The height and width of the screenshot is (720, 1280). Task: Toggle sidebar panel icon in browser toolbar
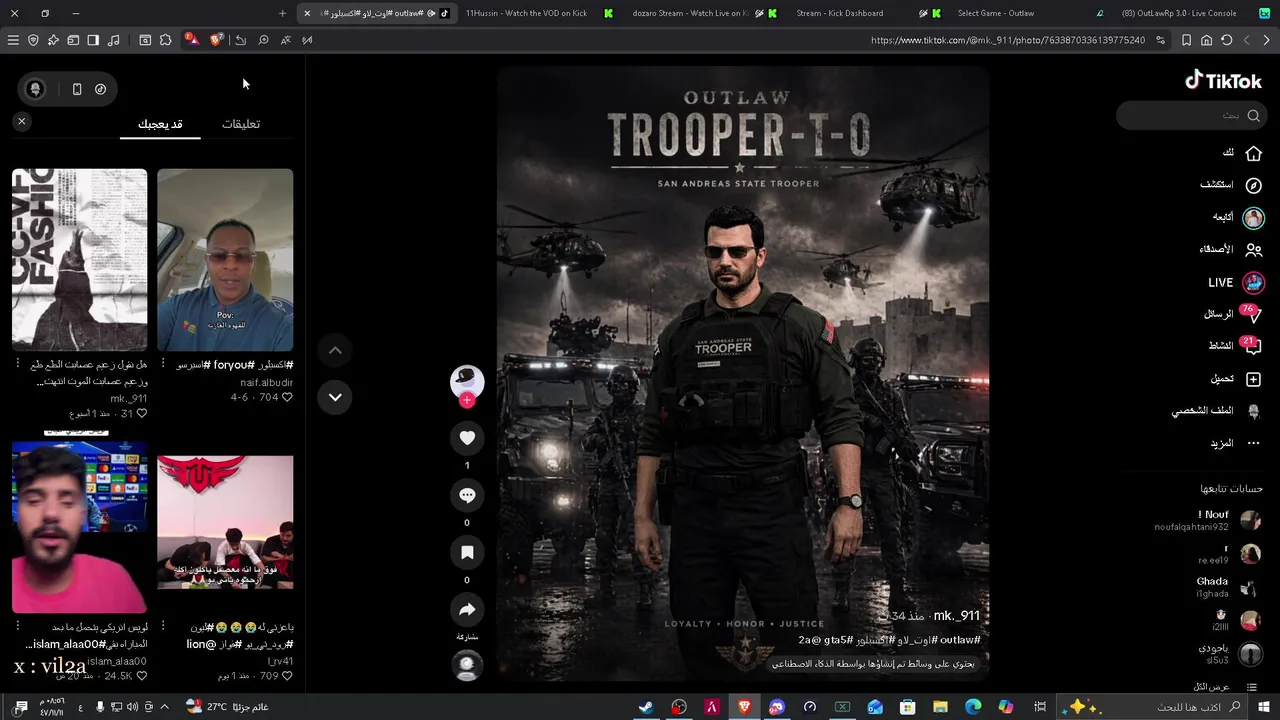pyautogui.click(x=93, y=40)
